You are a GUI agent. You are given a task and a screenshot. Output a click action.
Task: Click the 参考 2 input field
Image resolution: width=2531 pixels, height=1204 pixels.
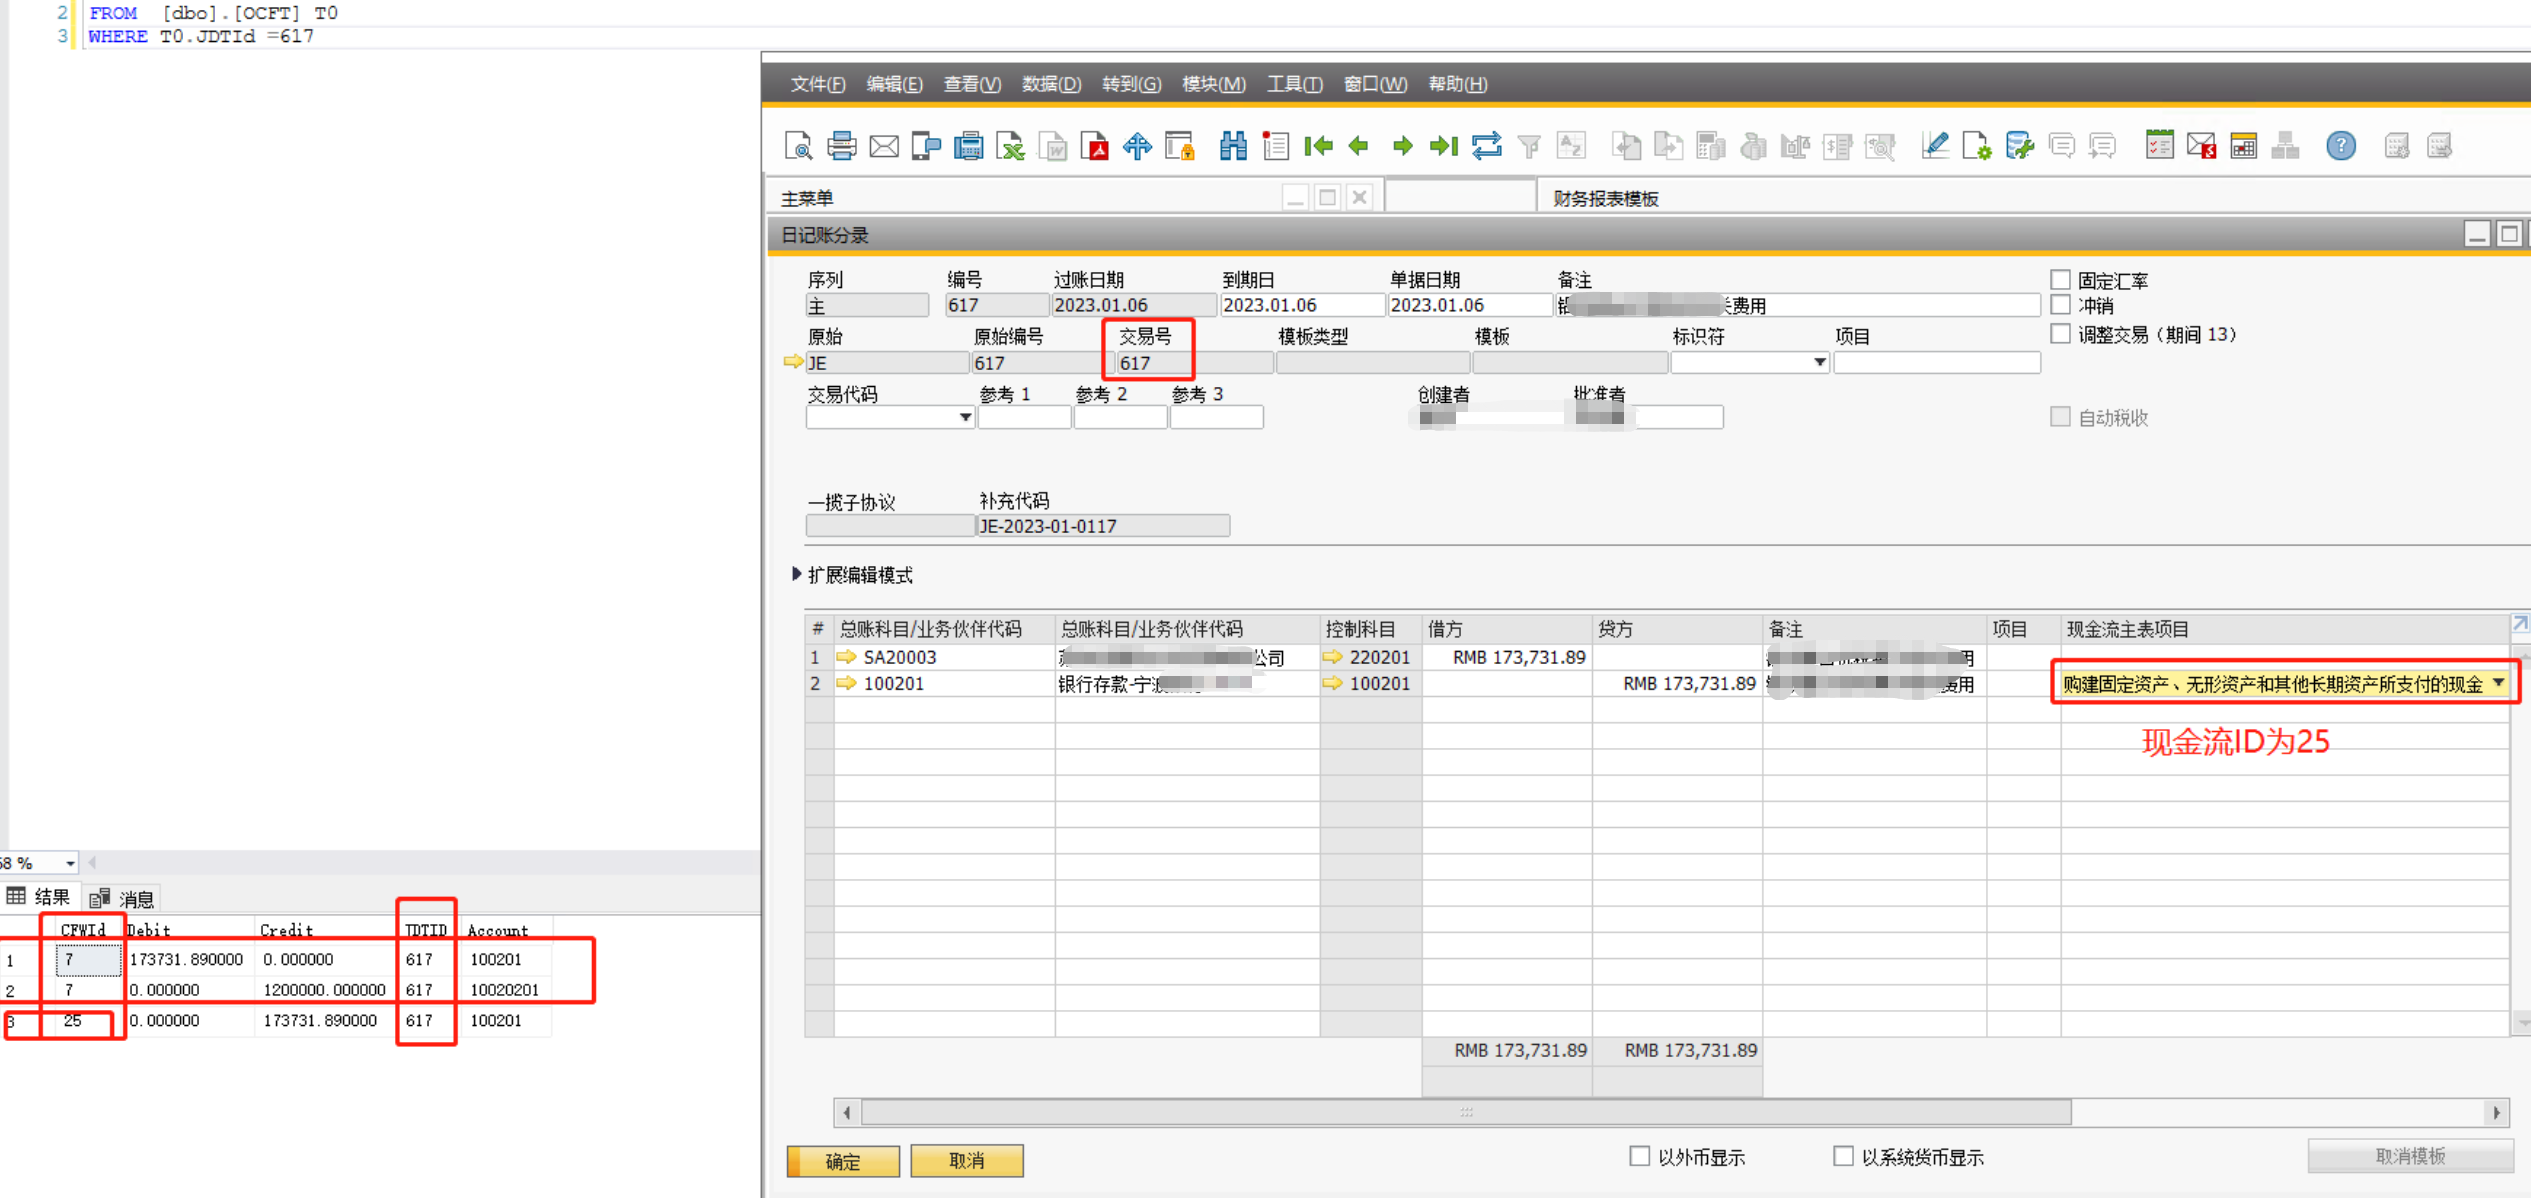pos(1120,419)
